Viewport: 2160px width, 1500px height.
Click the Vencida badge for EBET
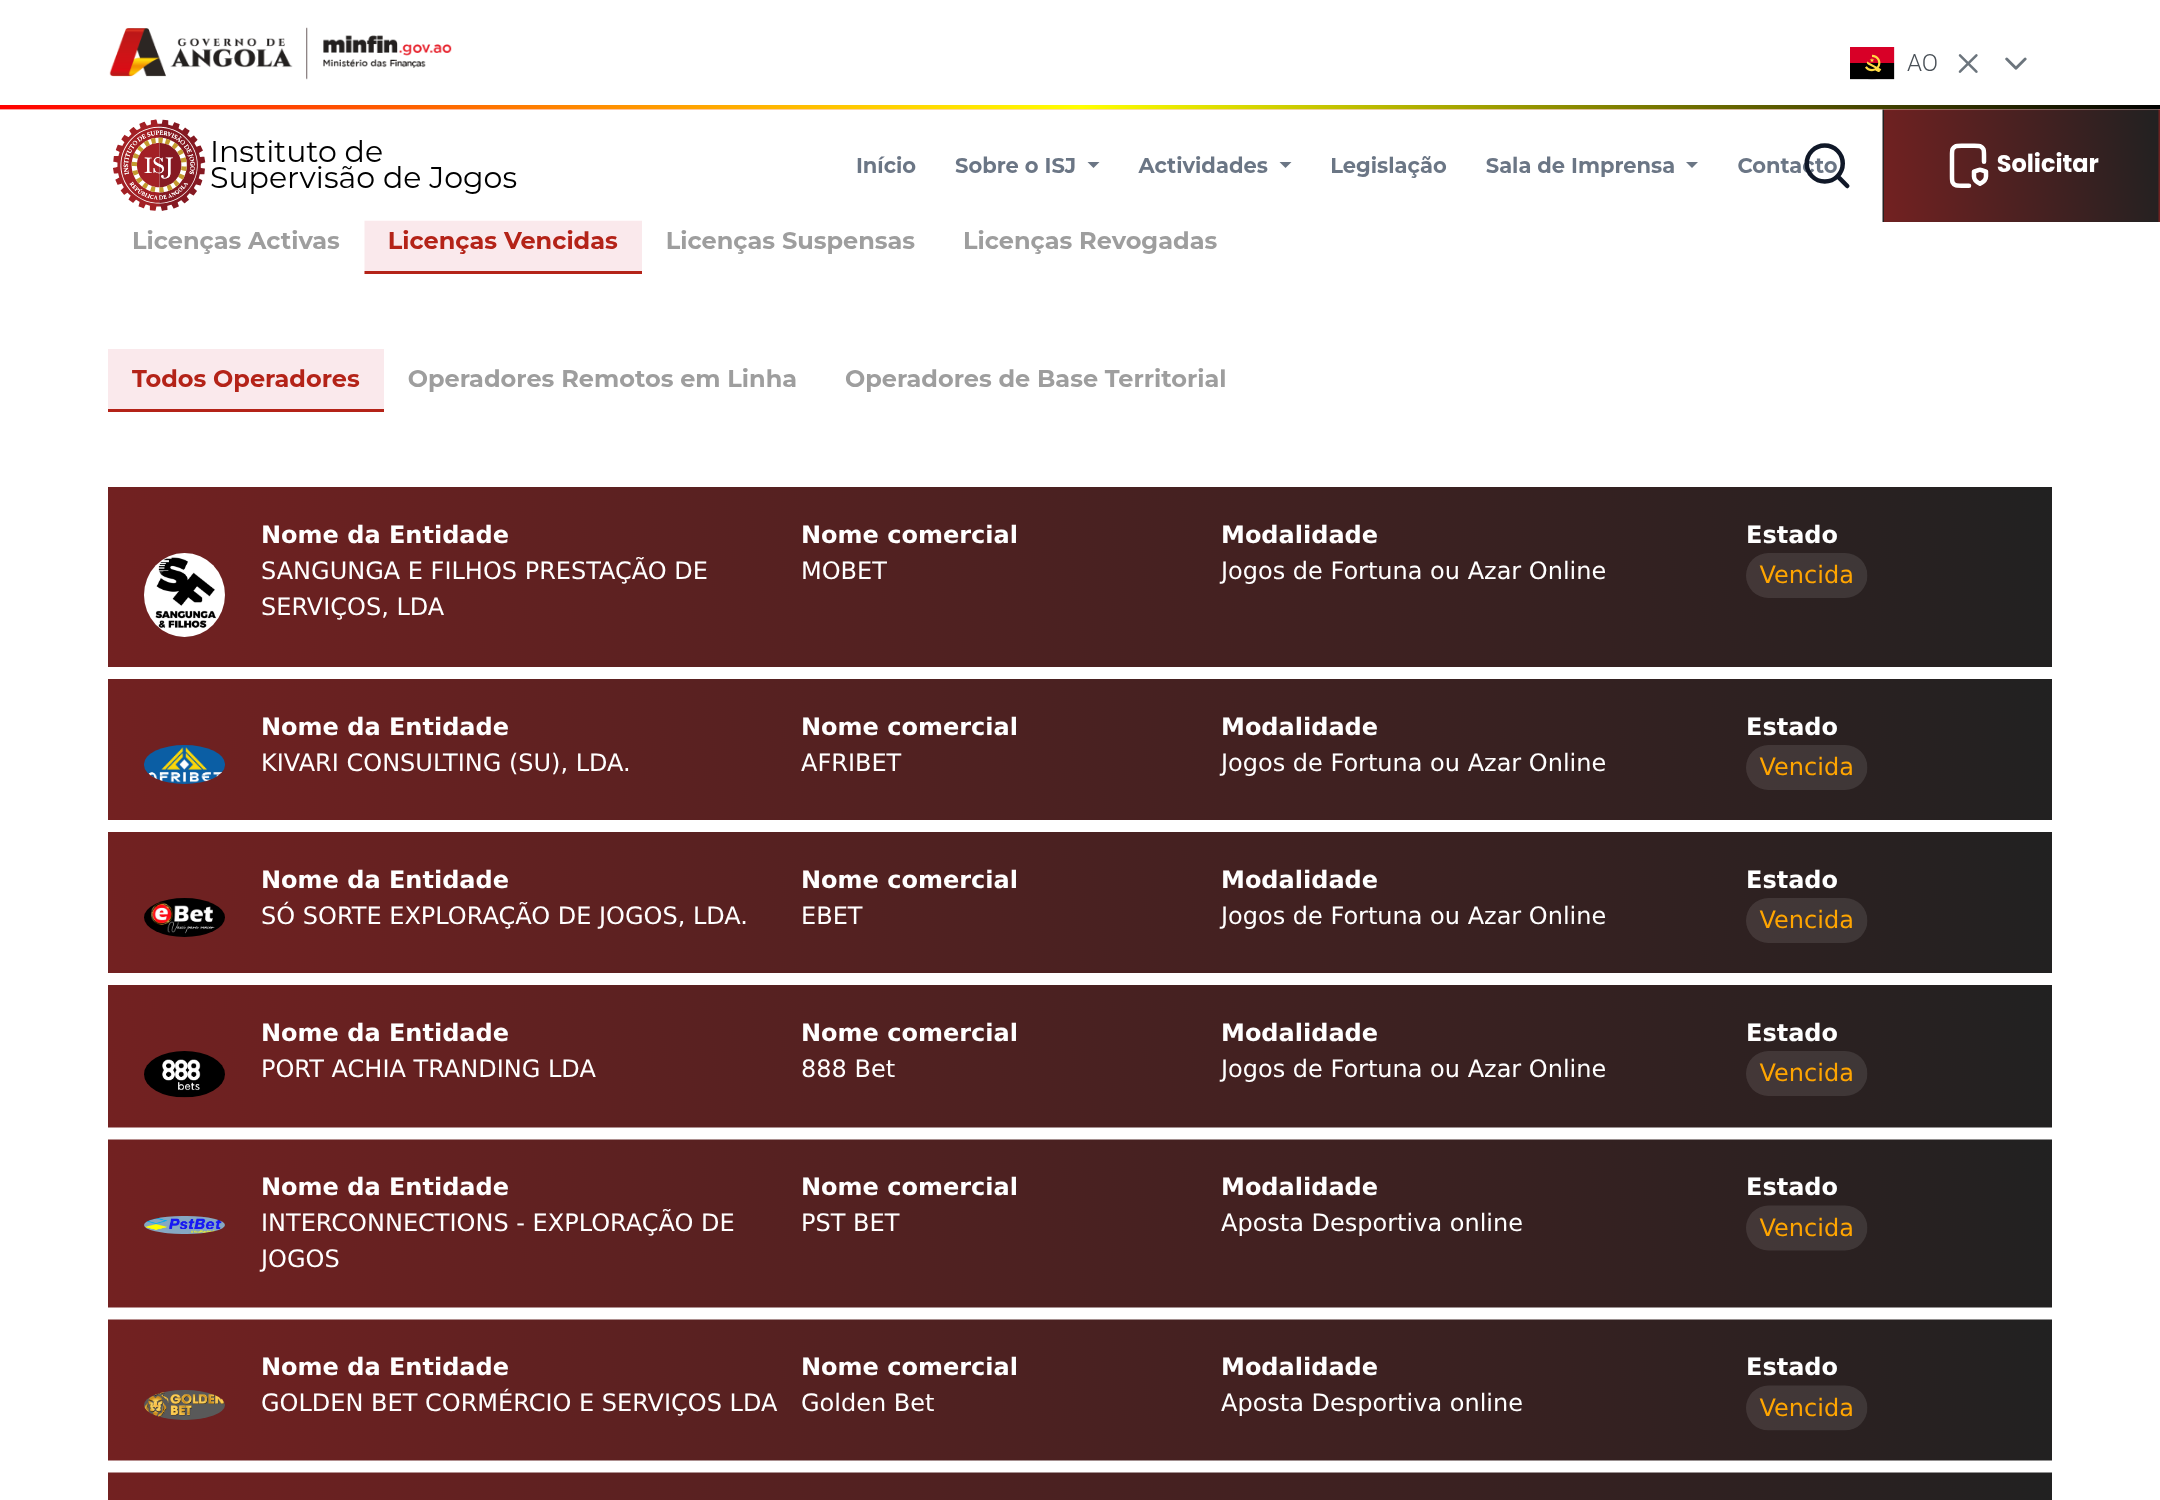pos(1806,920)
